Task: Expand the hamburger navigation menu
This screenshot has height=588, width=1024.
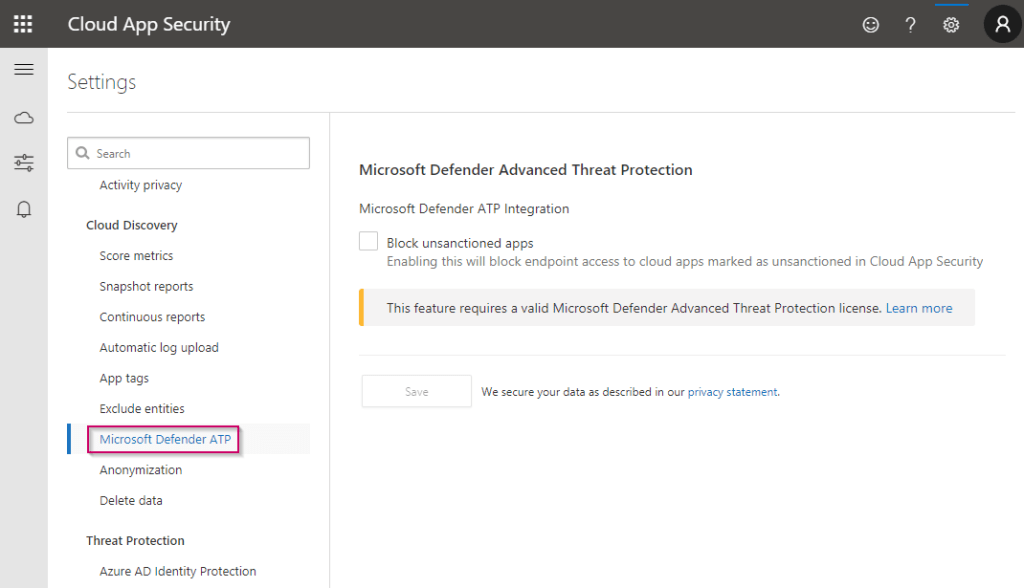Action: click(x=24, y=69)
